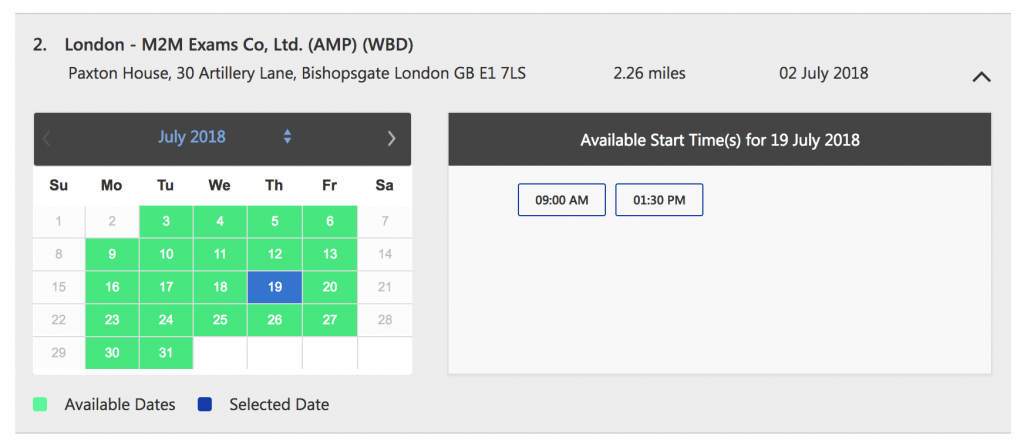Viewport: 1024px width, 443px height.
Task: Pick July 31 available date
Action: point(167,353)
